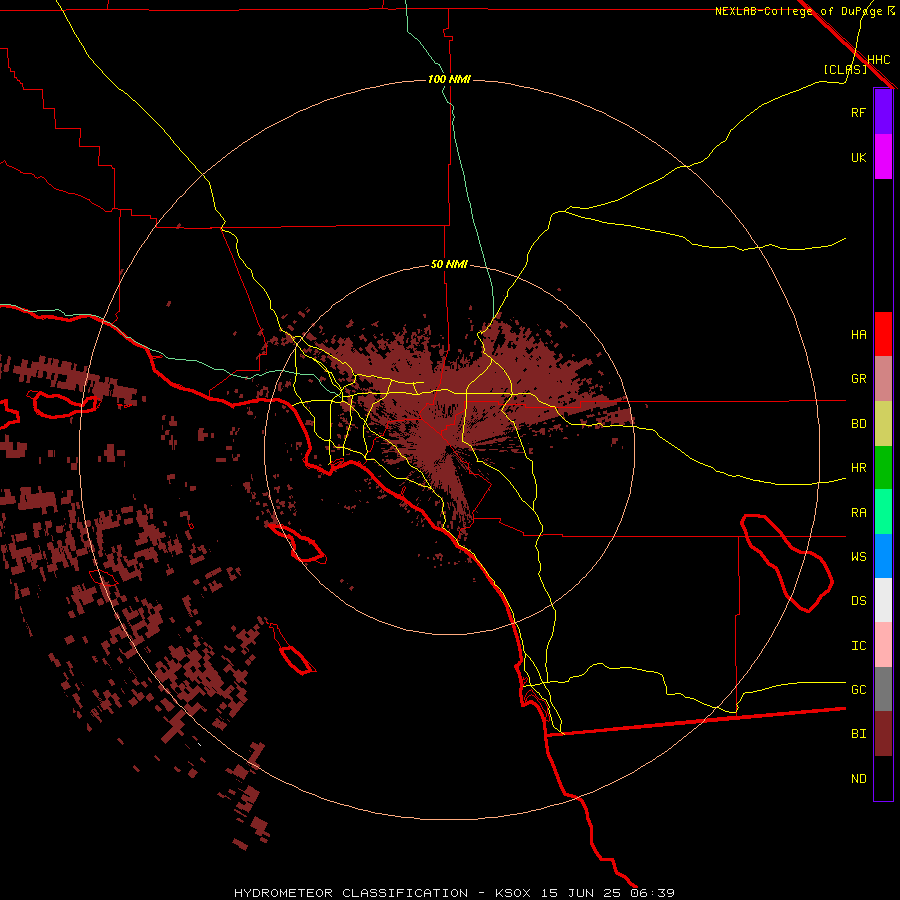
Task: Click the BD yellow legend swatch
Action: click(x=883, y=424)
